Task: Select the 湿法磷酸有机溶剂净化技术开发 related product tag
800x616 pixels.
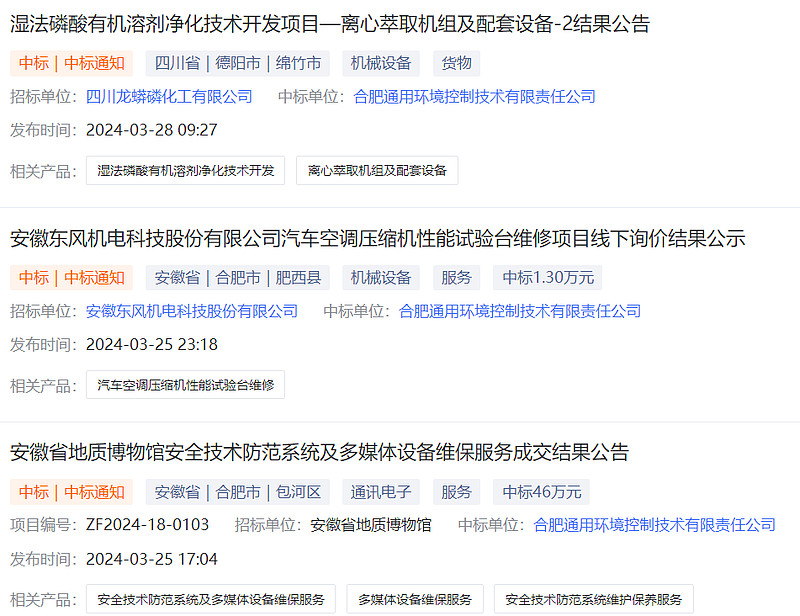Action: pyautogui.click(x=185, y=170)
